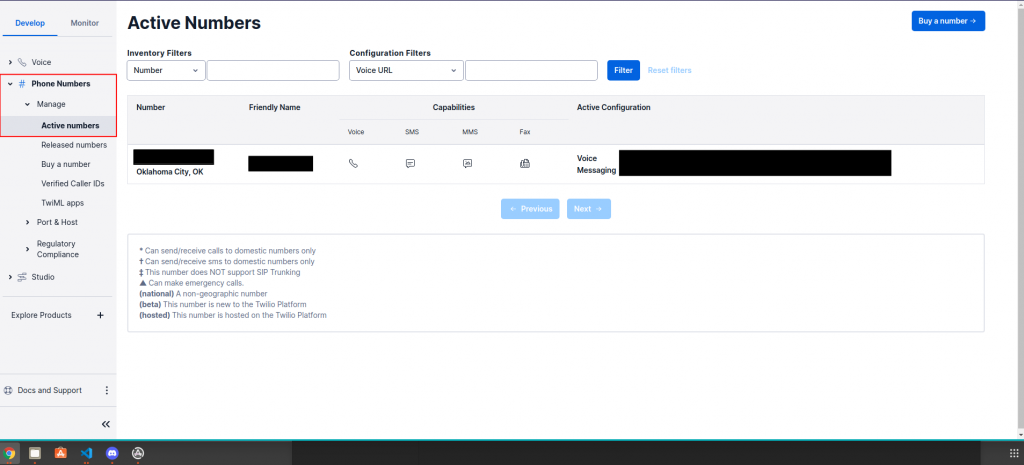The width and height of the screenshot is (1024, 465).
Task: Click the hash icon beside Phone Numbers
Action: tap(22, 84)
